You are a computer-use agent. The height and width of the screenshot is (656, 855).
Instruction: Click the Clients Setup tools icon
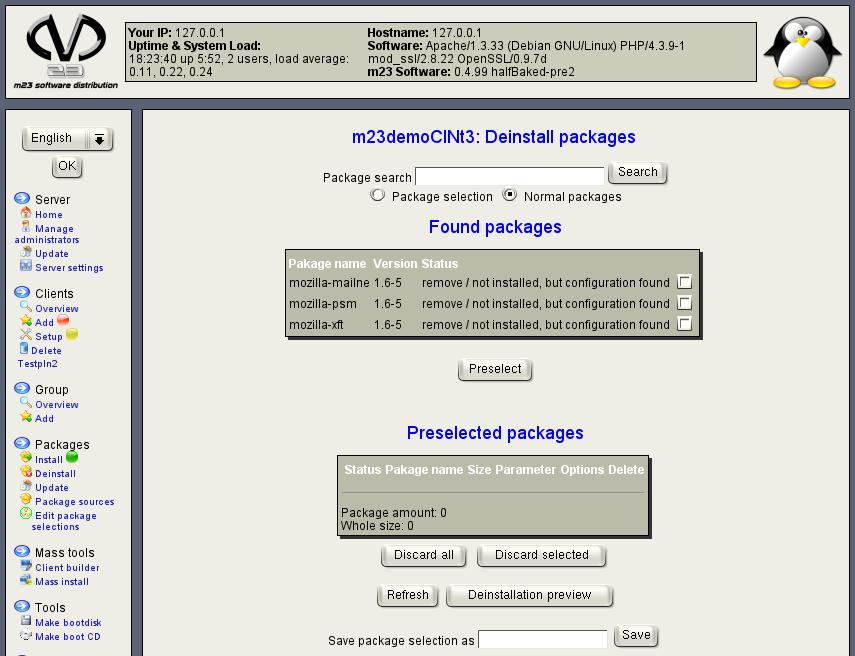pos(26,336)
